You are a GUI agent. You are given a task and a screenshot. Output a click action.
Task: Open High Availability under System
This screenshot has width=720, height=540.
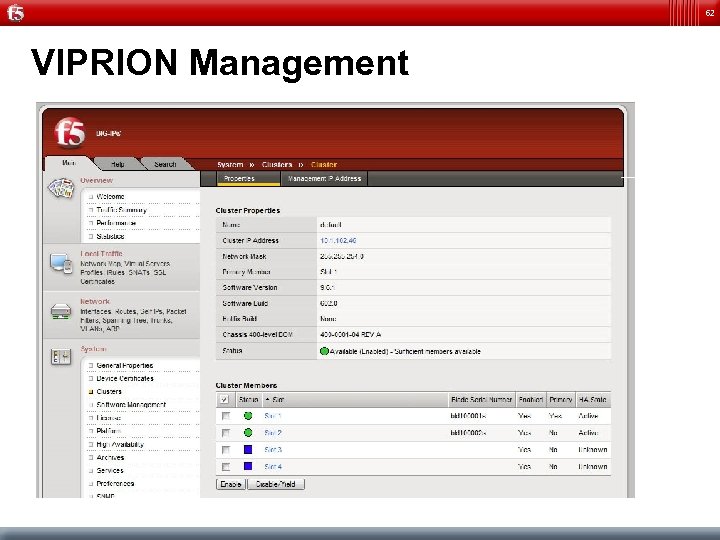(x=120, y=444)
